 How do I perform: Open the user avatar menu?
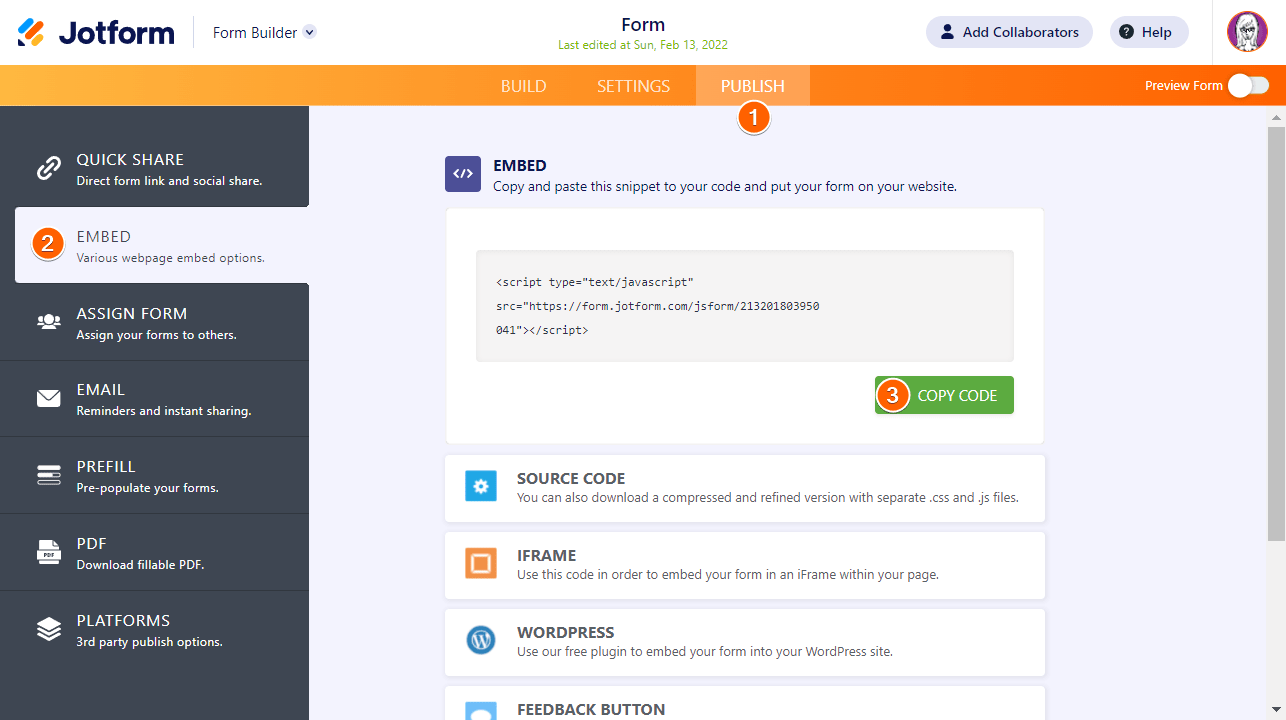[x=1247, y=32]
